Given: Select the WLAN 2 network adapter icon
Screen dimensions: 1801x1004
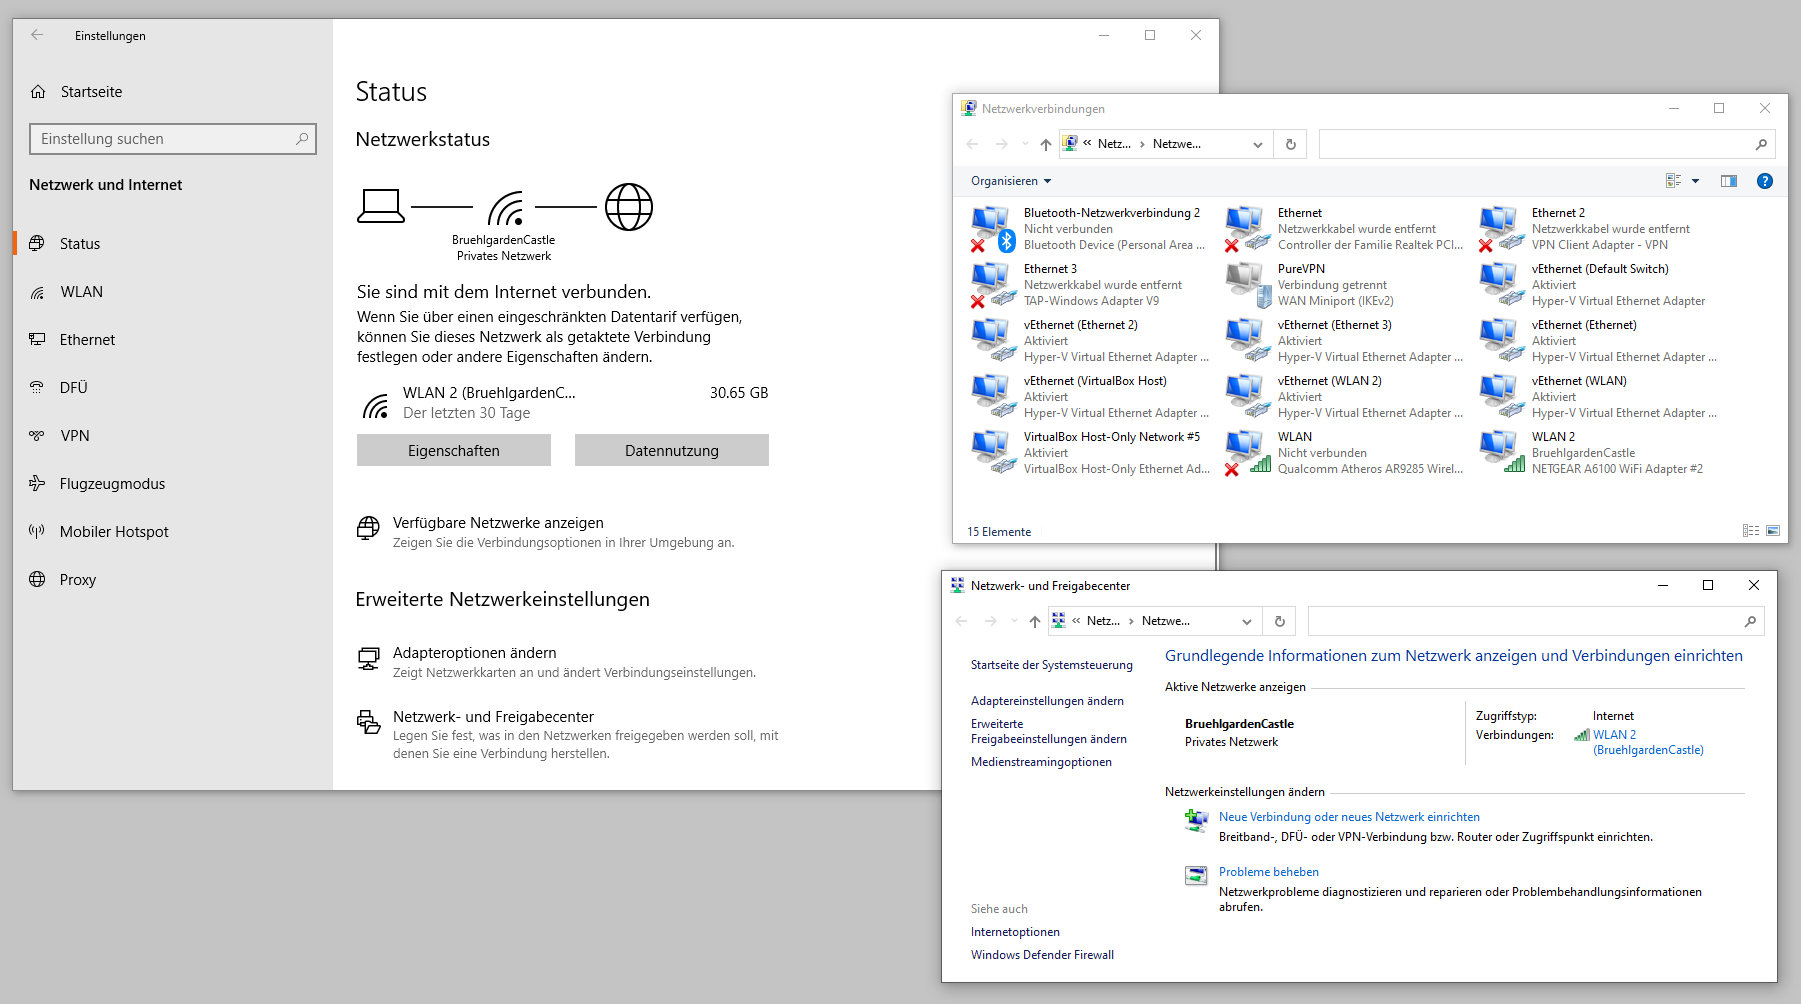Looking at the screenshot, I should 1500,451.
